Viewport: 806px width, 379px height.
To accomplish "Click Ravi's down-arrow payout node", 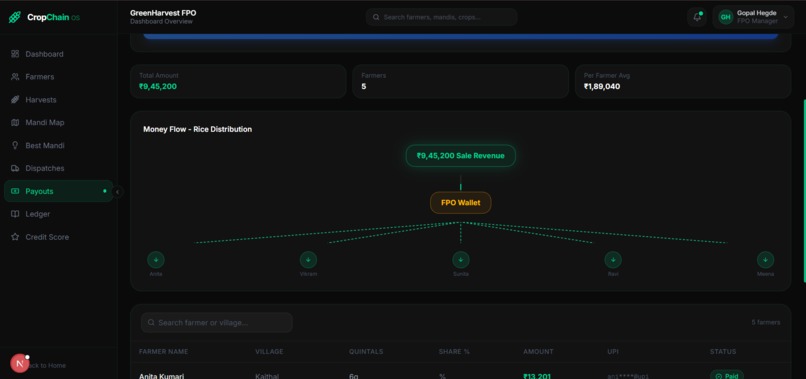I will pyautogui.click(x=613, y=260).
